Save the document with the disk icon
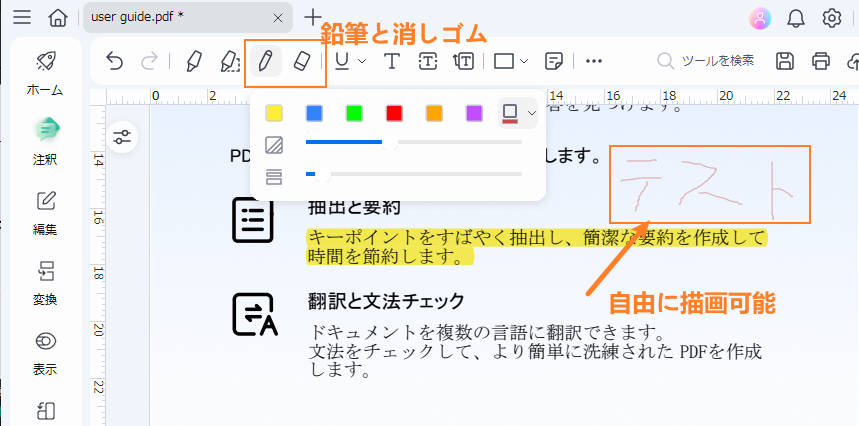Screen dimensions: 859x426 pos(785,61)
